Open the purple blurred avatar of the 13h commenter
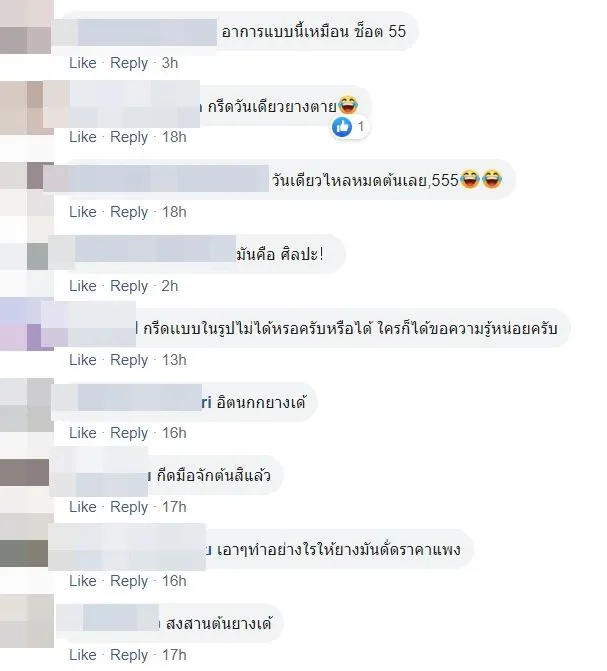The image size is (607, 671). [27, 324]
